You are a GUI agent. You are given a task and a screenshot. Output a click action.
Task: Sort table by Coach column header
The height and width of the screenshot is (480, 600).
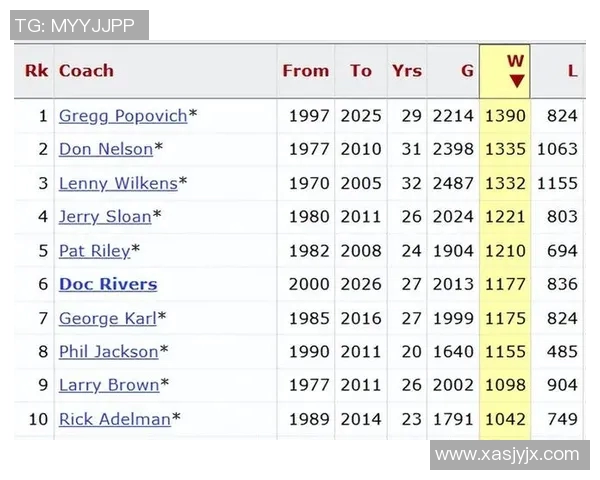[87, 71]
